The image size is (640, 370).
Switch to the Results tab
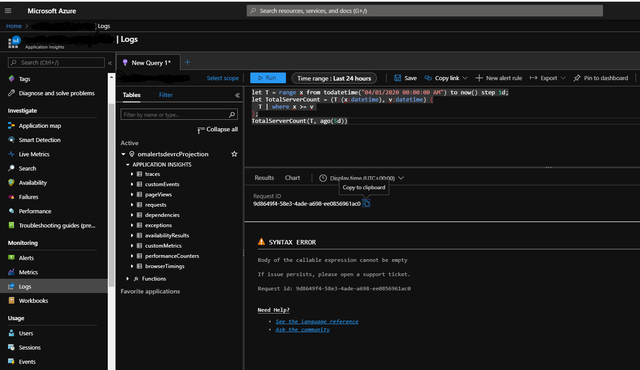click(264, 178)
